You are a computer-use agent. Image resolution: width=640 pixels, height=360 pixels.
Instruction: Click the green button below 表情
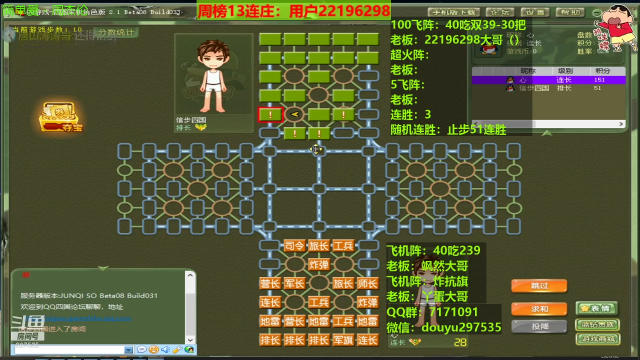[598, 324]
